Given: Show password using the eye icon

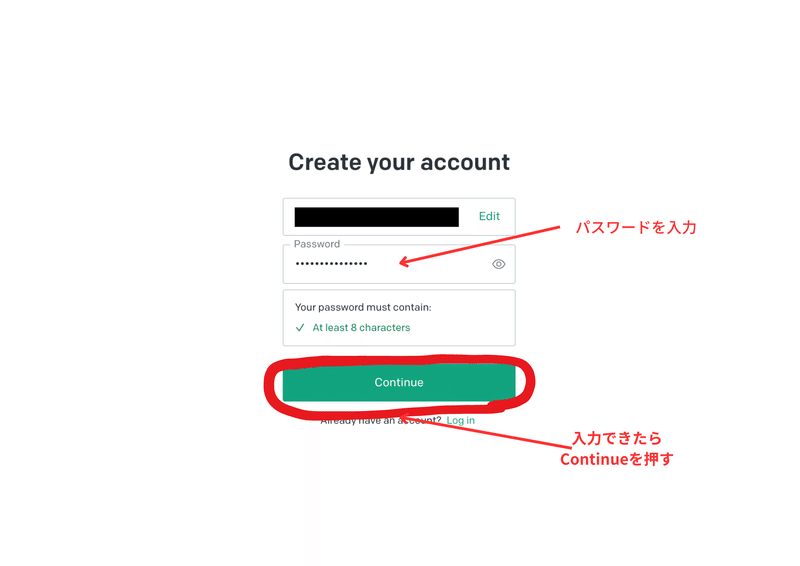Looking at the screenshot, I should pyautogui.click(x=498, y=264).
